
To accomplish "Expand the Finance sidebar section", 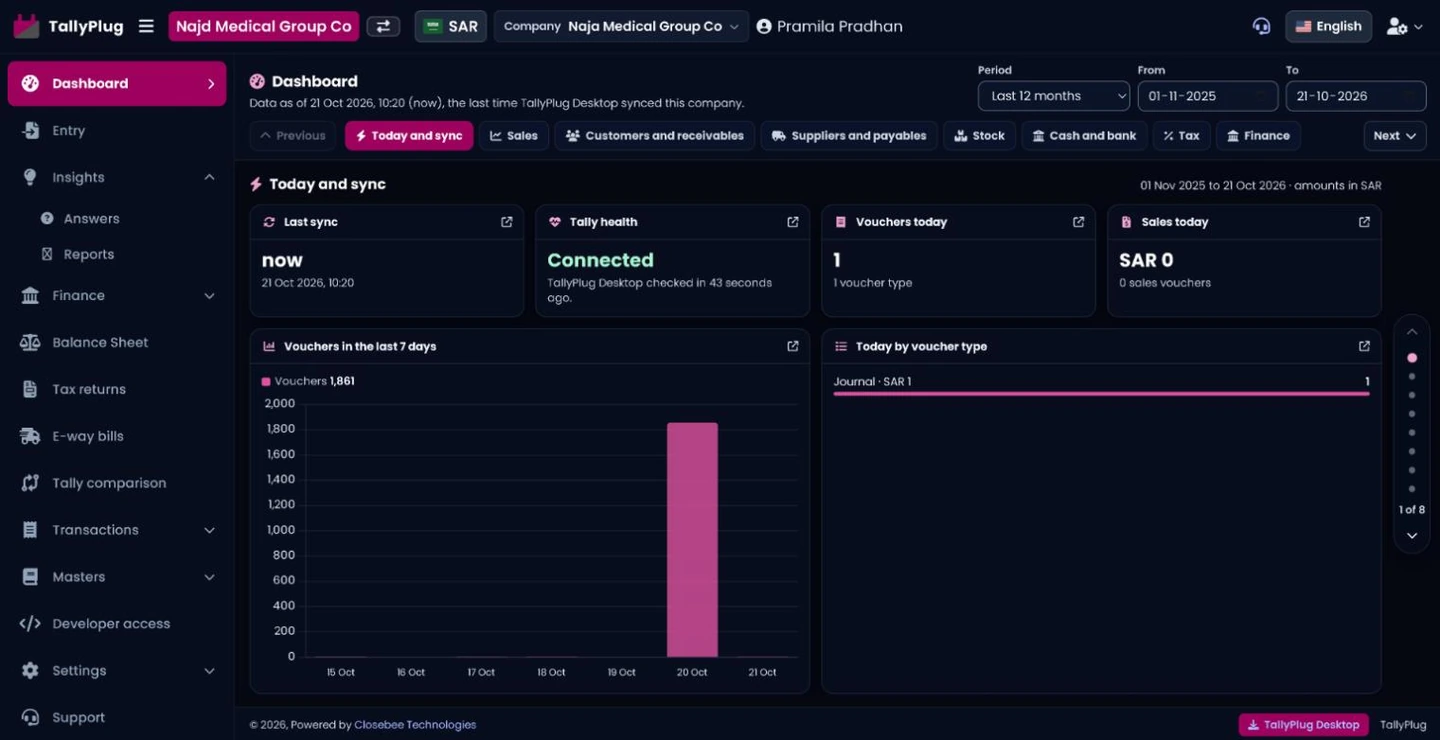I will click(117, 295).
